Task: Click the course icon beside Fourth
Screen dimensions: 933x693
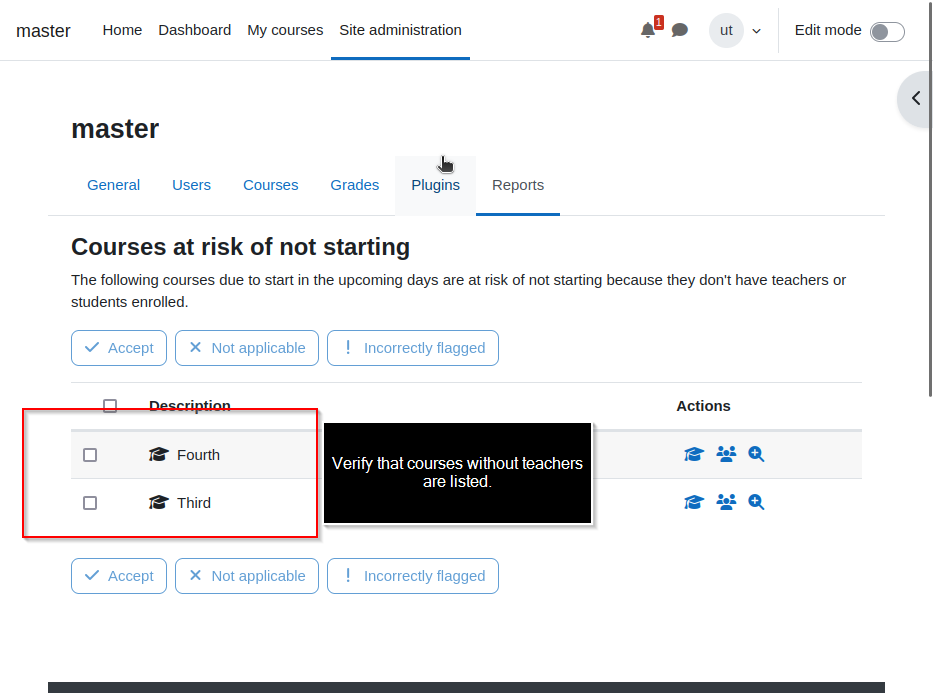Action: pos(158,454)
